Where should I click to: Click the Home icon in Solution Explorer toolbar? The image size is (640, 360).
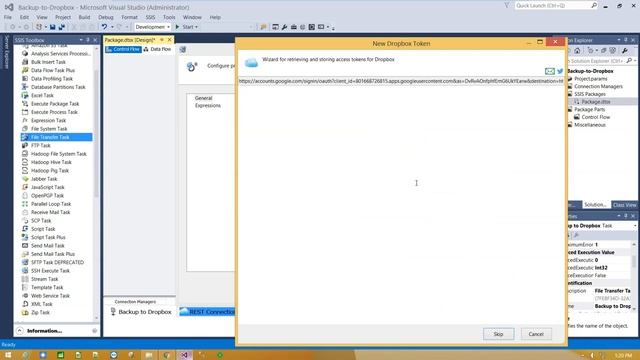[577, 51]
